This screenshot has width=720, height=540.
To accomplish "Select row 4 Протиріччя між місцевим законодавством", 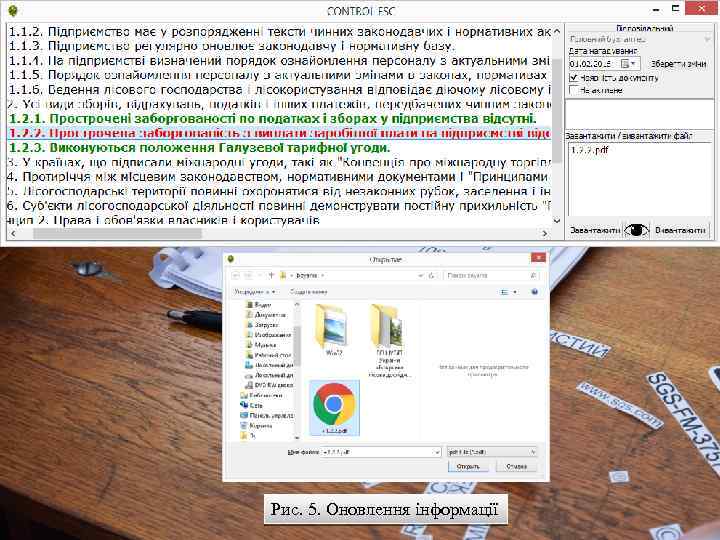I will (x=279, y=177).
